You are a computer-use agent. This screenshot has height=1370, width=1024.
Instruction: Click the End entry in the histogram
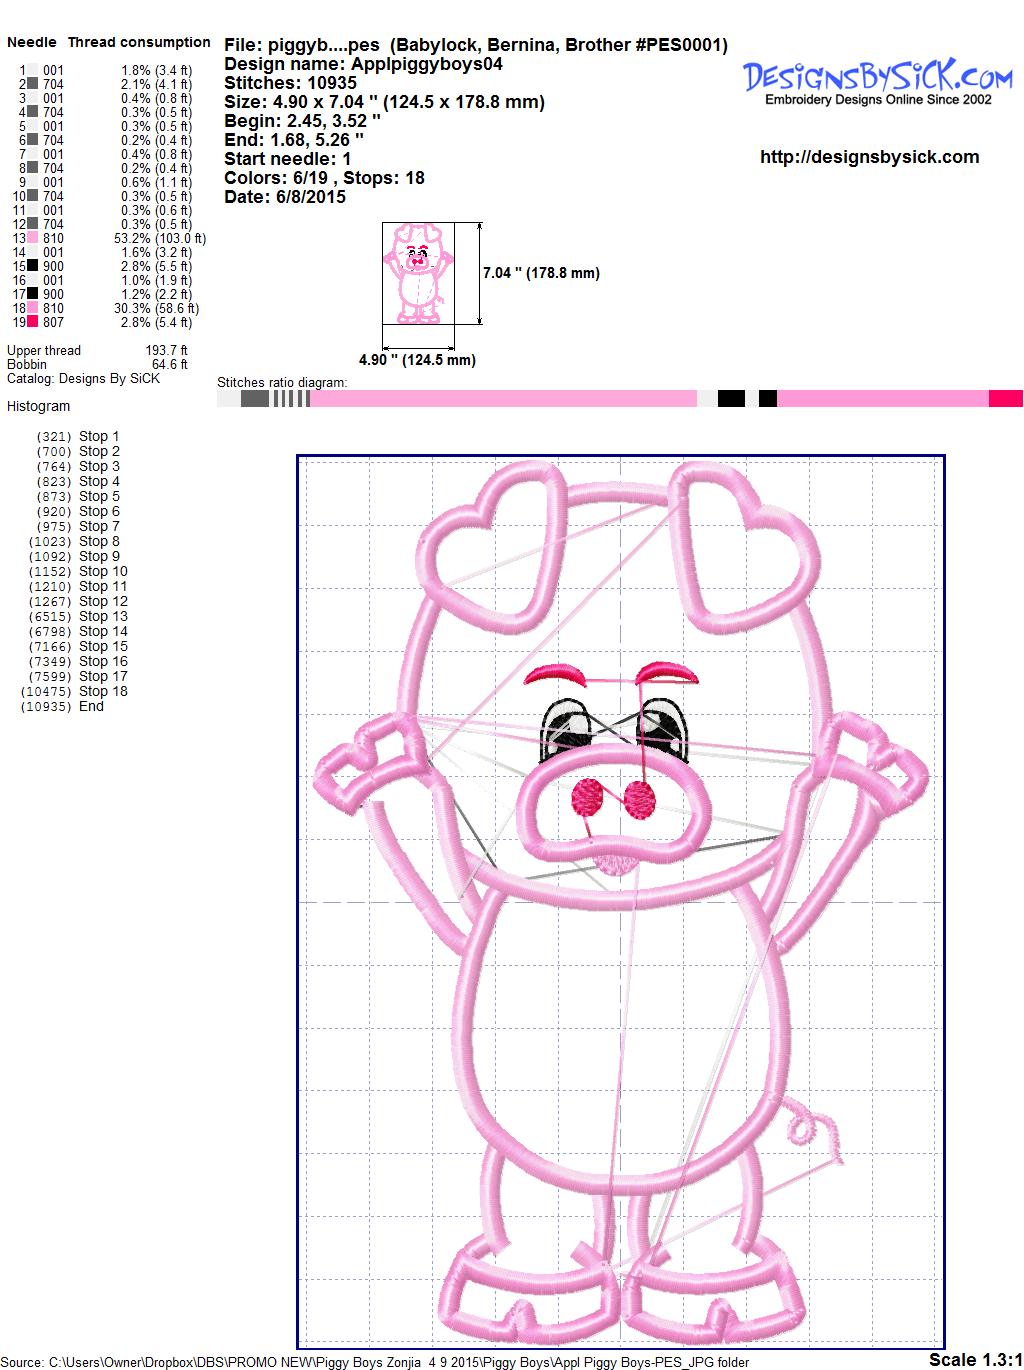91,706
